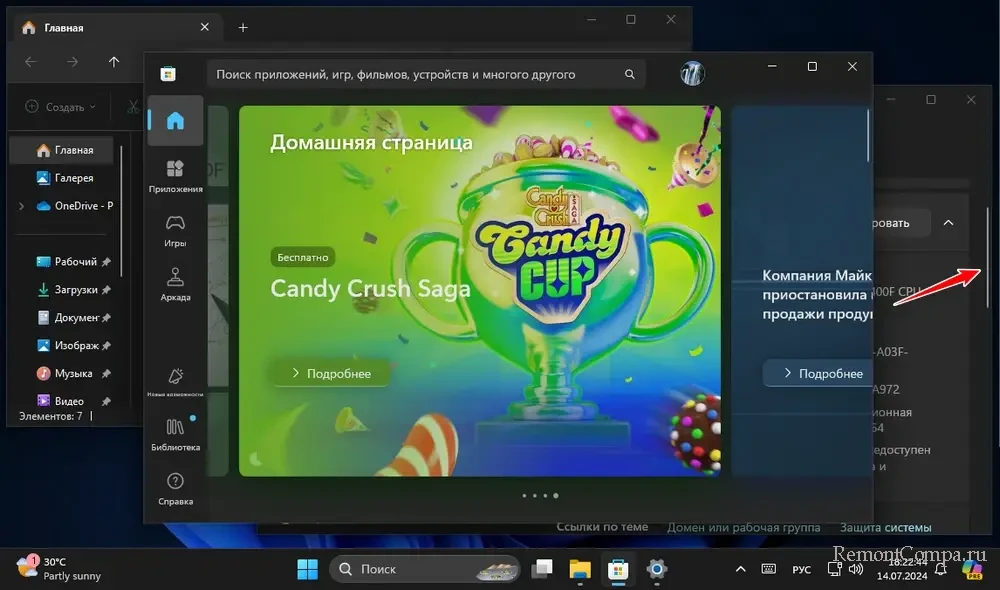
Task: Open Подробнее for Candy Crush Saga
Action: 331,373
